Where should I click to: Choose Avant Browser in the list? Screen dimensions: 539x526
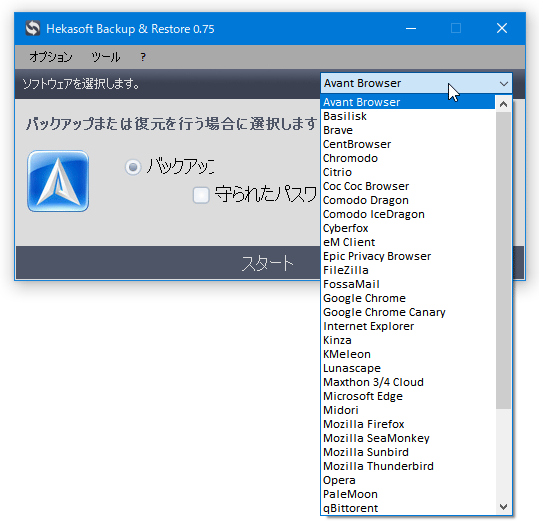pyautogui.click(x=408, y=102)
